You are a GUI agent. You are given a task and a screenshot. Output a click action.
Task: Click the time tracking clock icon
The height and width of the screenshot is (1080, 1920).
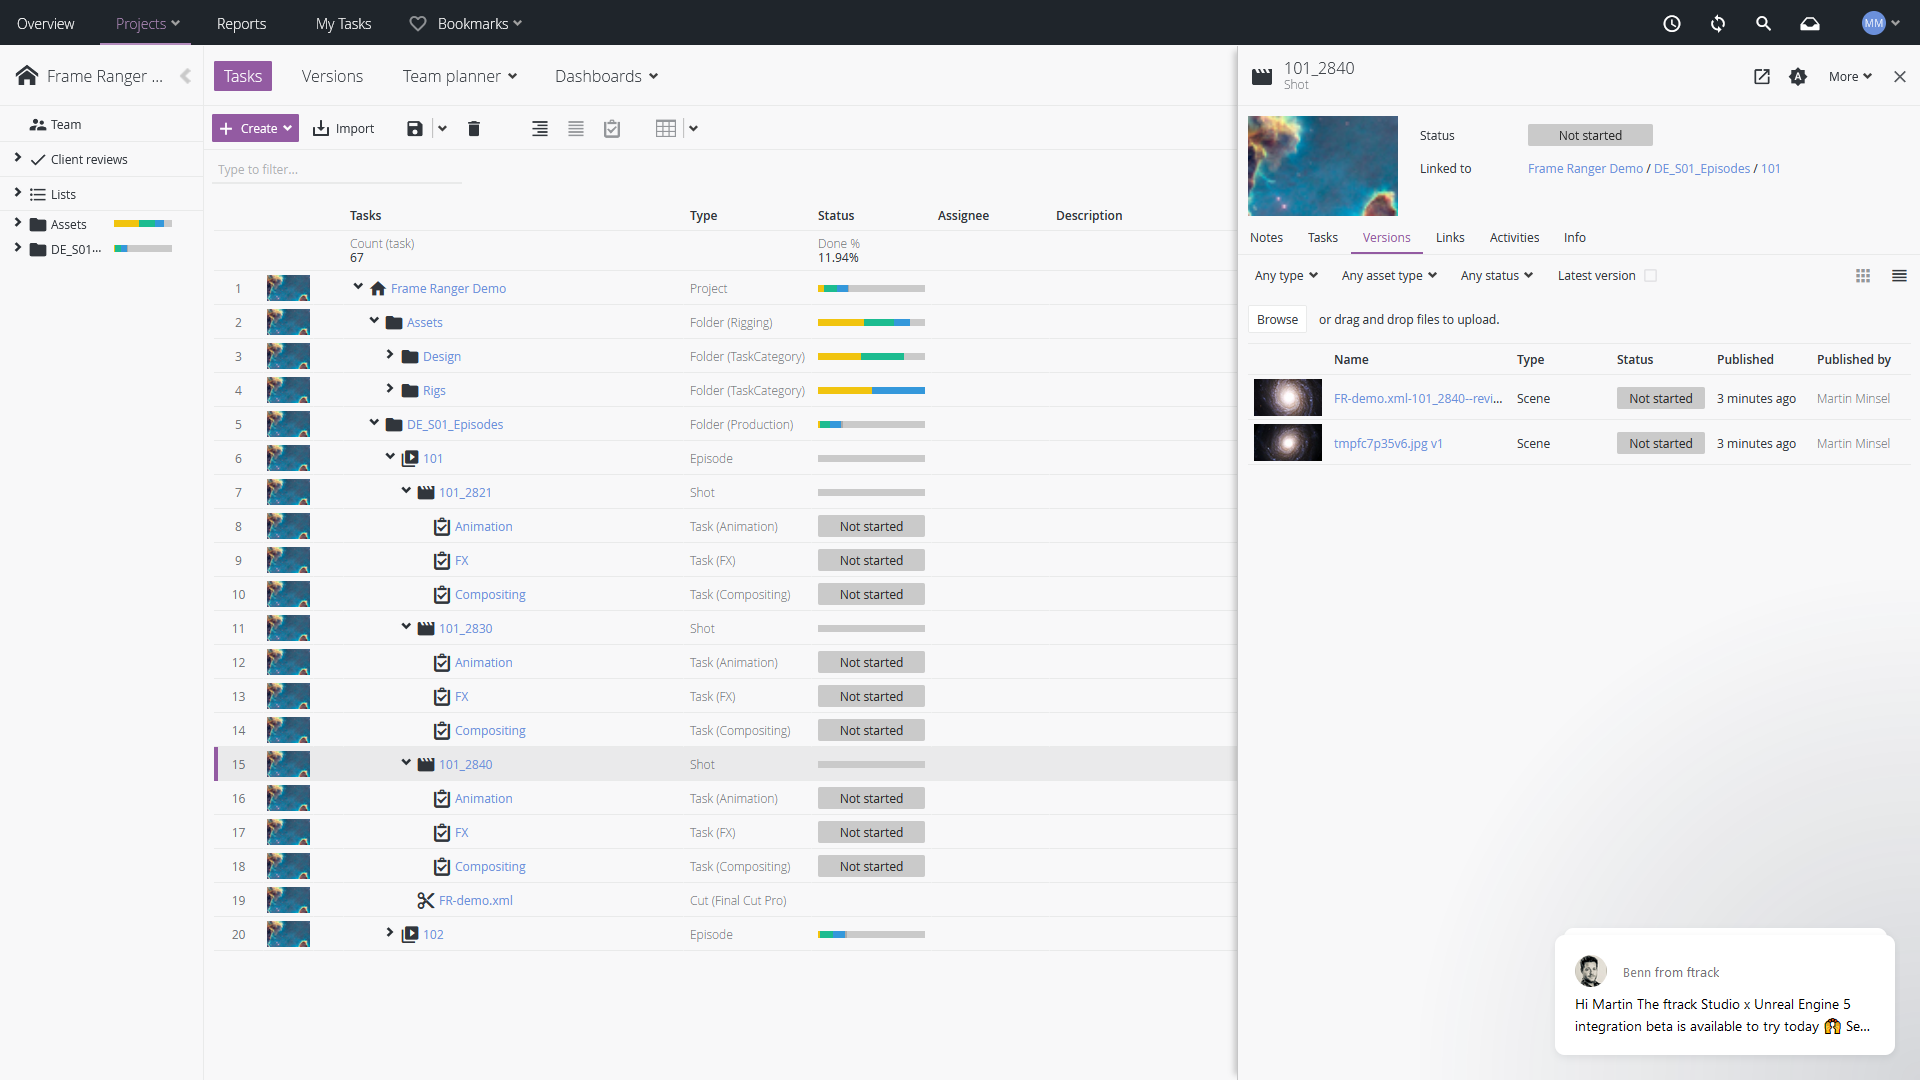tap(1671, 23)
